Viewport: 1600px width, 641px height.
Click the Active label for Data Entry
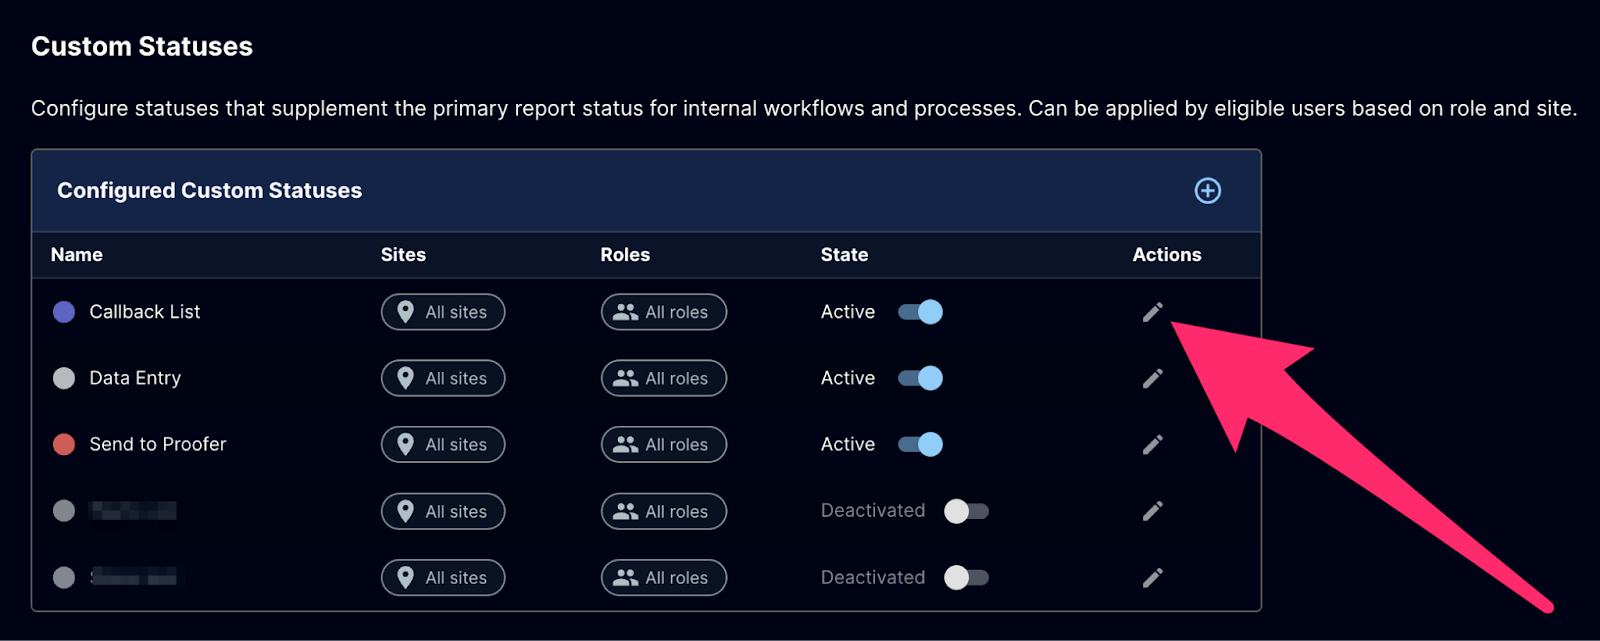coord(848,378)
